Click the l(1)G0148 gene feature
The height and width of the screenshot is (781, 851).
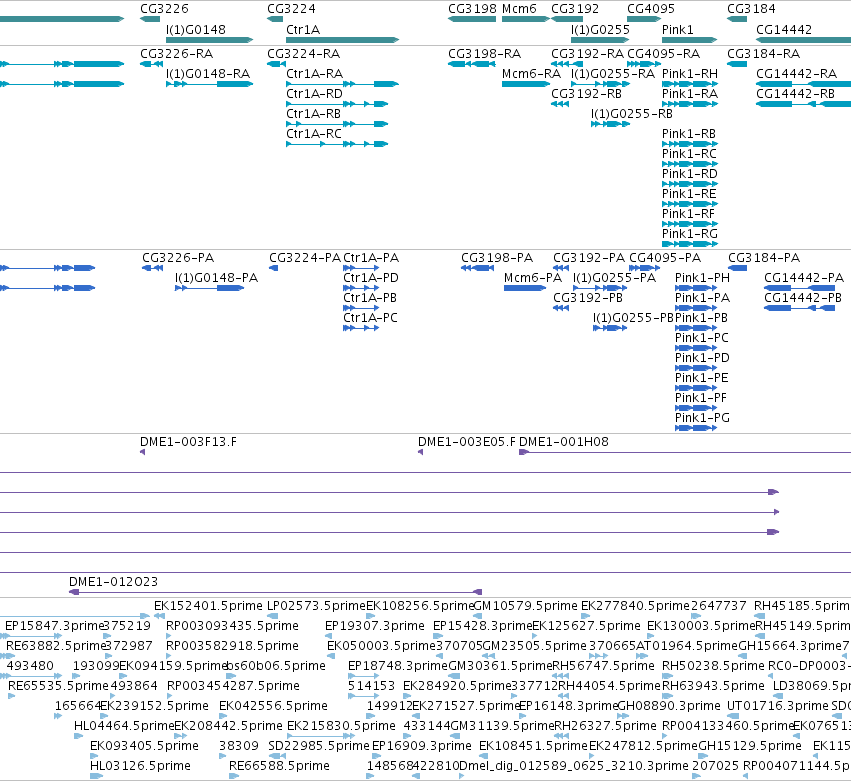(x=209, y=40)
